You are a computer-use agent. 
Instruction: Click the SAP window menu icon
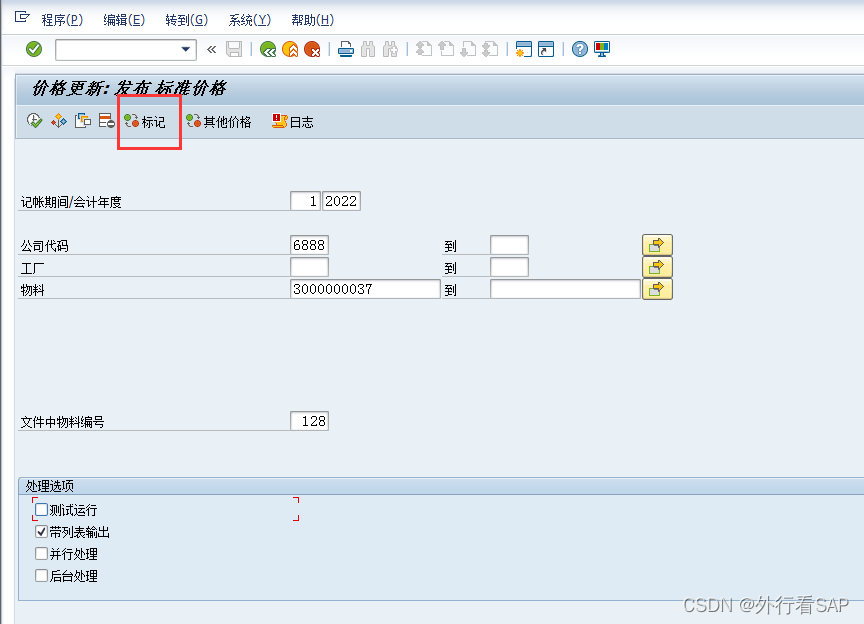(22, 18)
